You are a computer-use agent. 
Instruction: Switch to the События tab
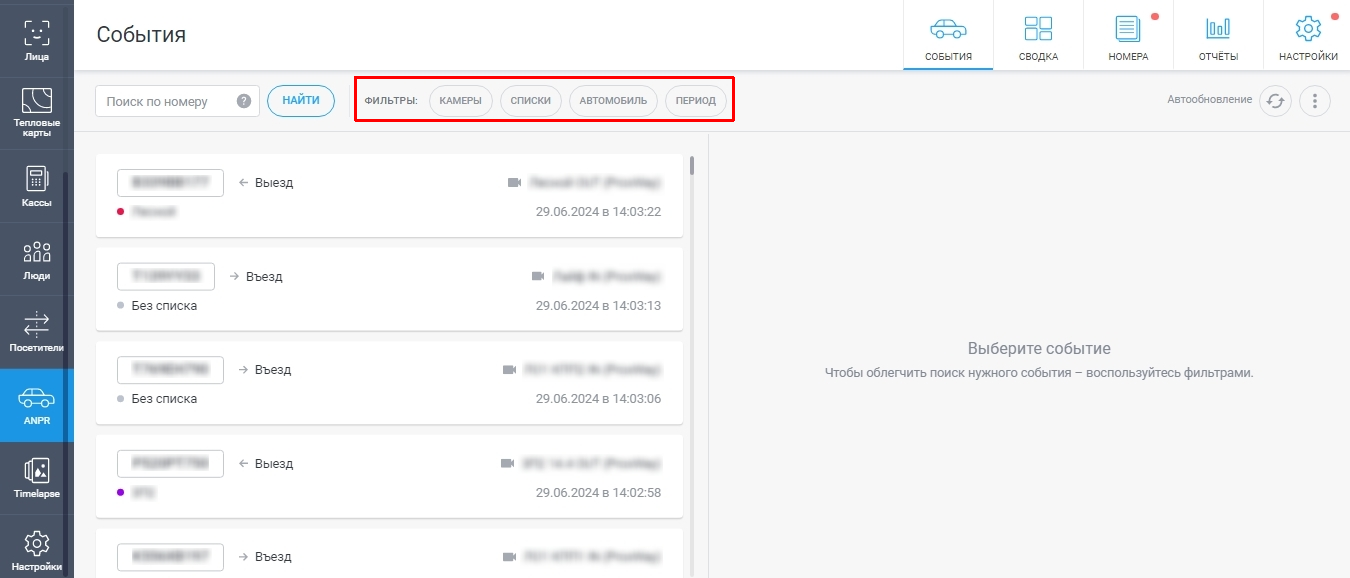click(x=948, y=35)
